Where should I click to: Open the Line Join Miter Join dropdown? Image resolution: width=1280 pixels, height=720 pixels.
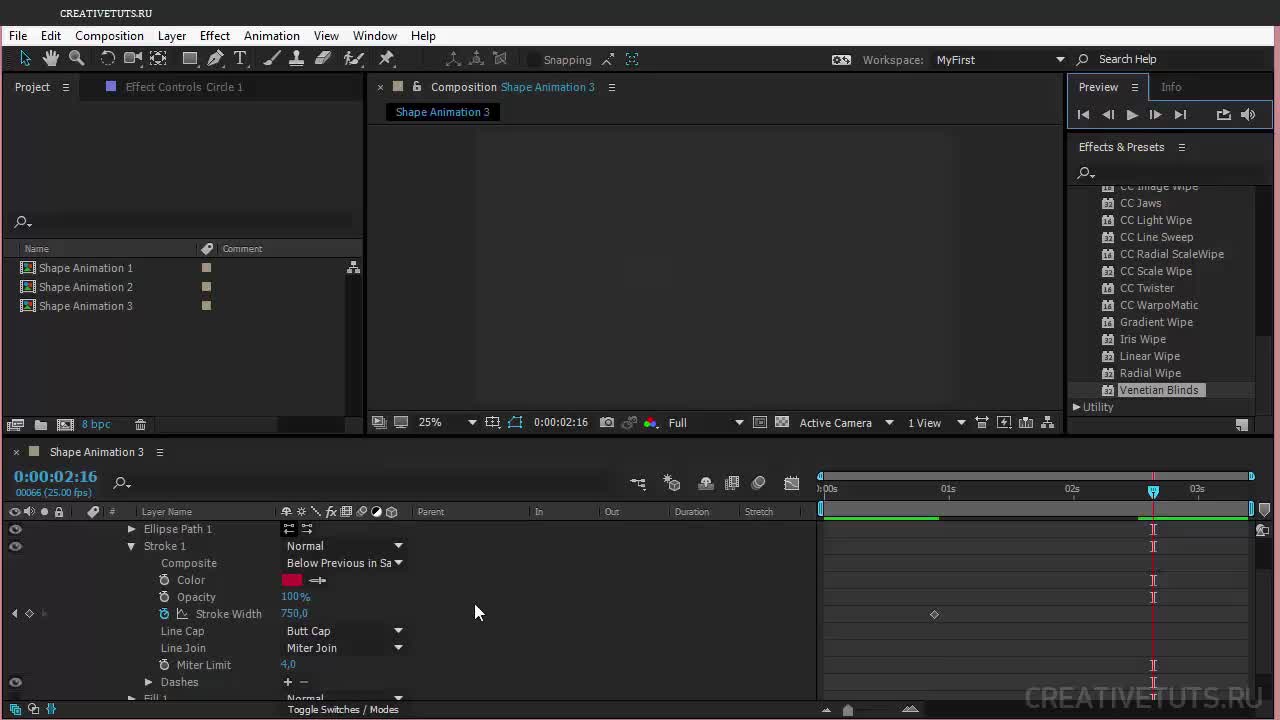(344, 648)
